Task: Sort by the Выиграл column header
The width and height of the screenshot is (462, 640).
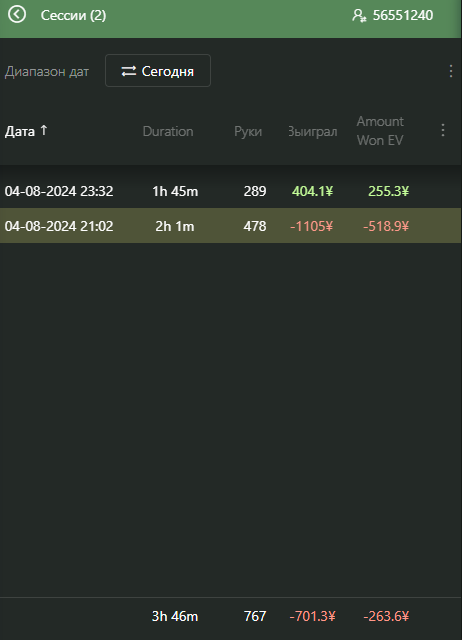Action: (x=313, y=131)
